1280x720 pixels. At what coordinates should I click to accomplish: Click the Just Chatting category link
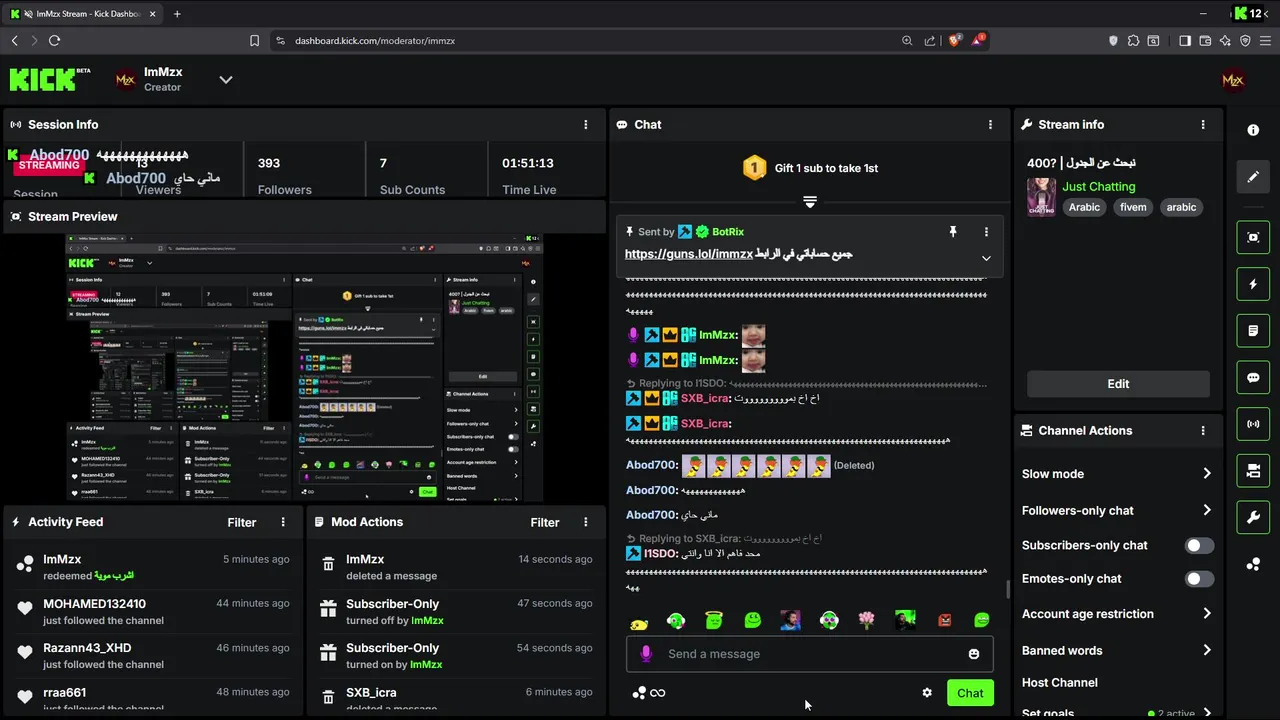click(1099, 186)
